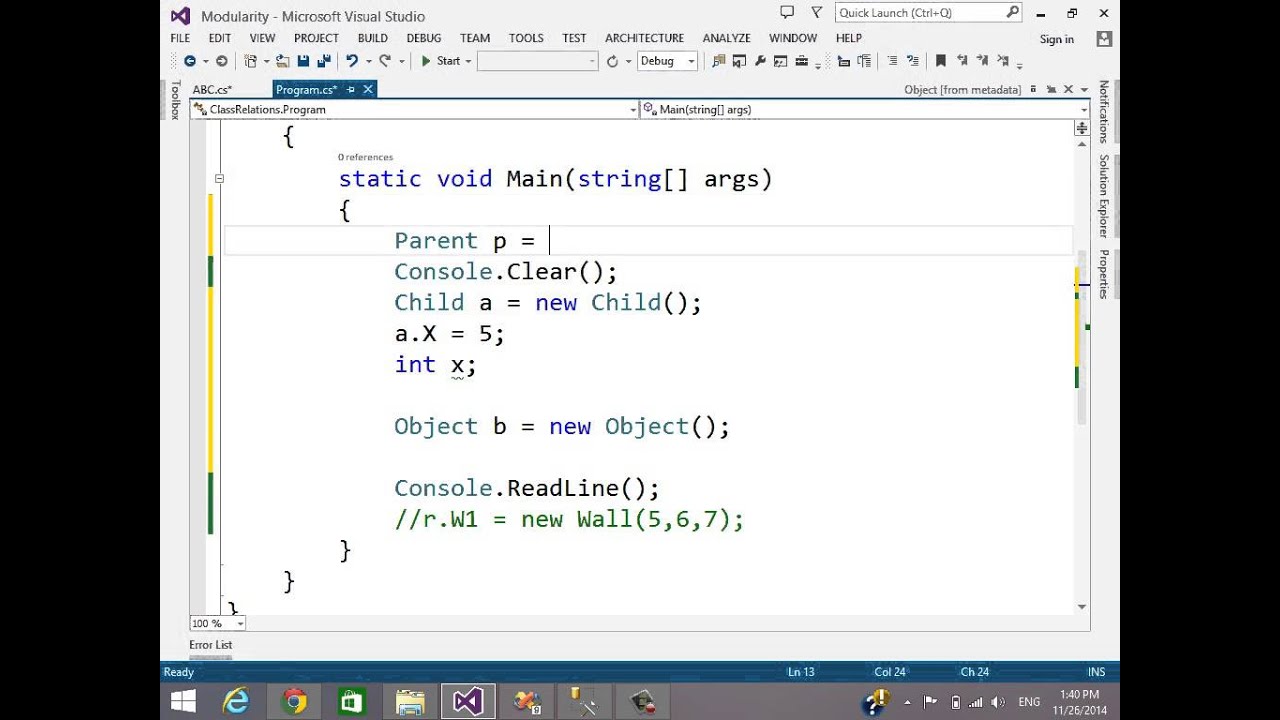The height and width of the screenshot is (720, 1280).
Task: Open the Toolbox side tab
Action: point(176,100)
